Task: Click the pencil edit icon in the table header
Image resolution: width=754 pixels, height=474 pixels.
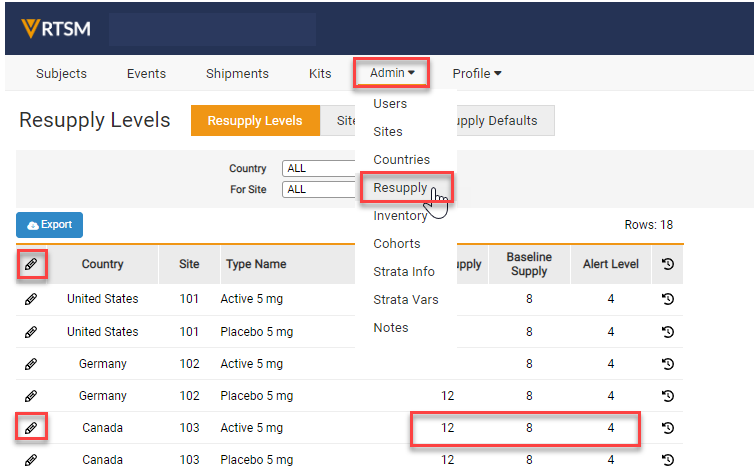Action: pyautogui.click(x=31, y=264)
